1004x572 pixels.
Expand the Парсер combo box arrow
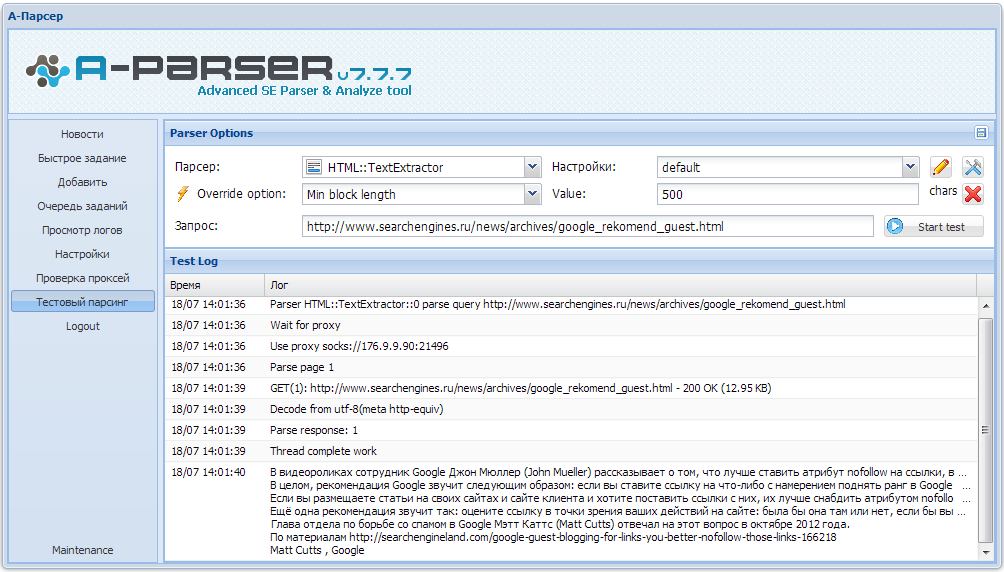tap(532, 167)
